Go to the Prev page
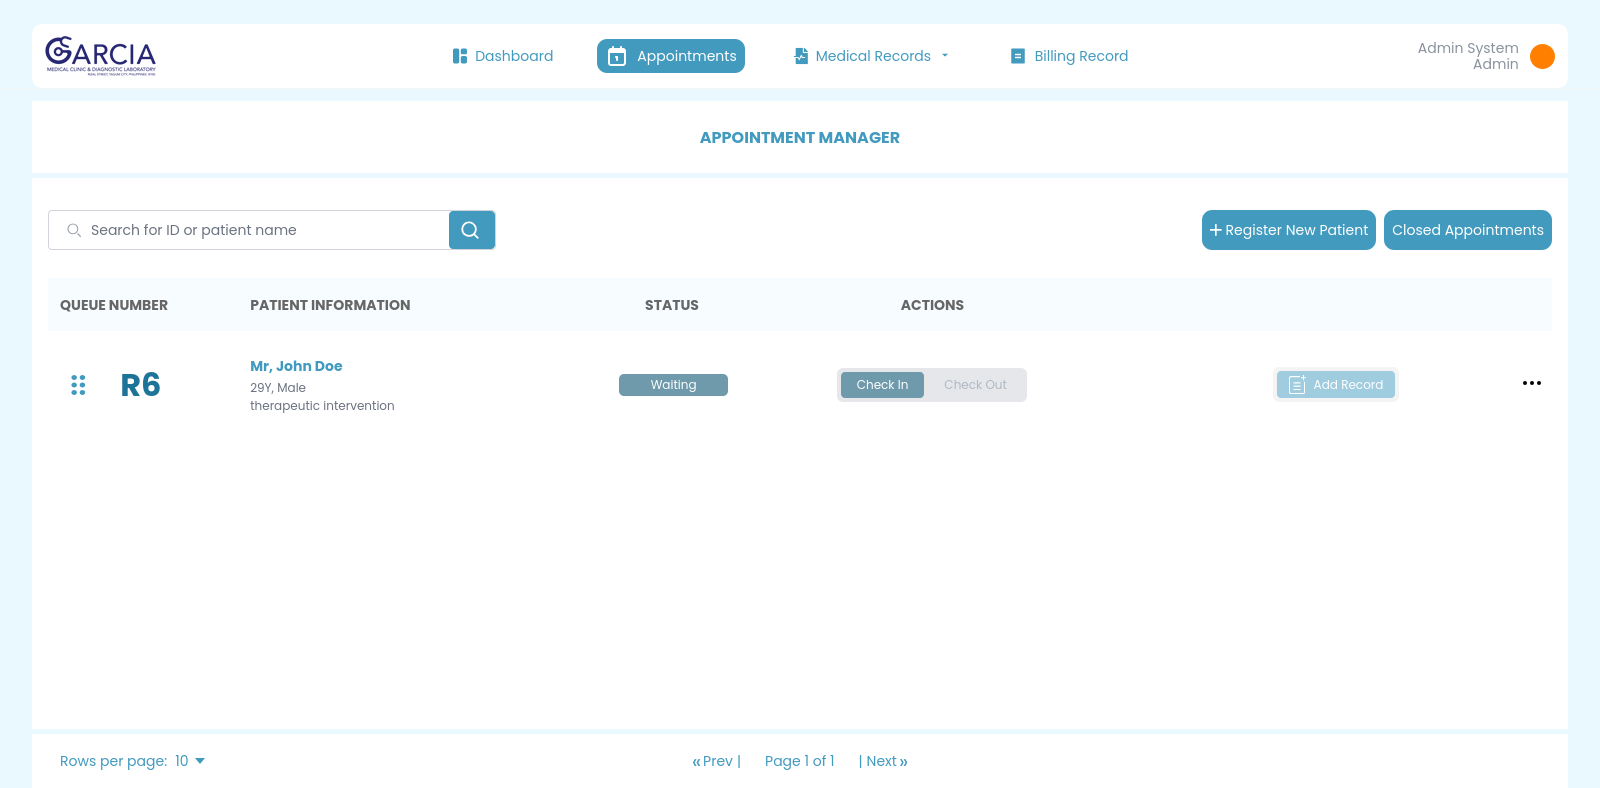Viewport: 1600px width, 788px height. [x=716, y=761]
